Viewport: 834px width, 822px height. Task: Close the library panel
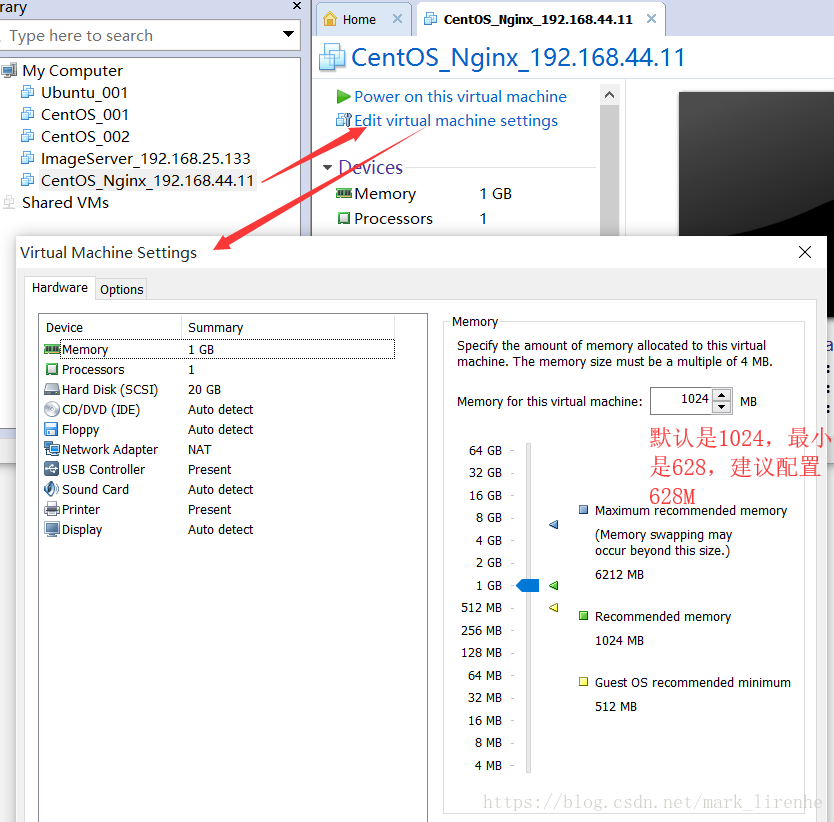297,5
